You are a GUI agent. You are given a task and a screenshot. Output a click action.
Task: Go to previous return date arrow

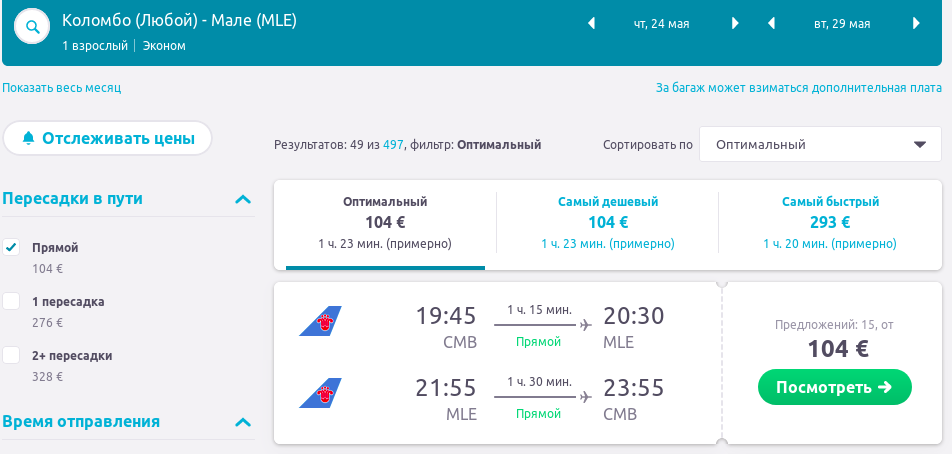pyautogui.click(x=772, y=24)
